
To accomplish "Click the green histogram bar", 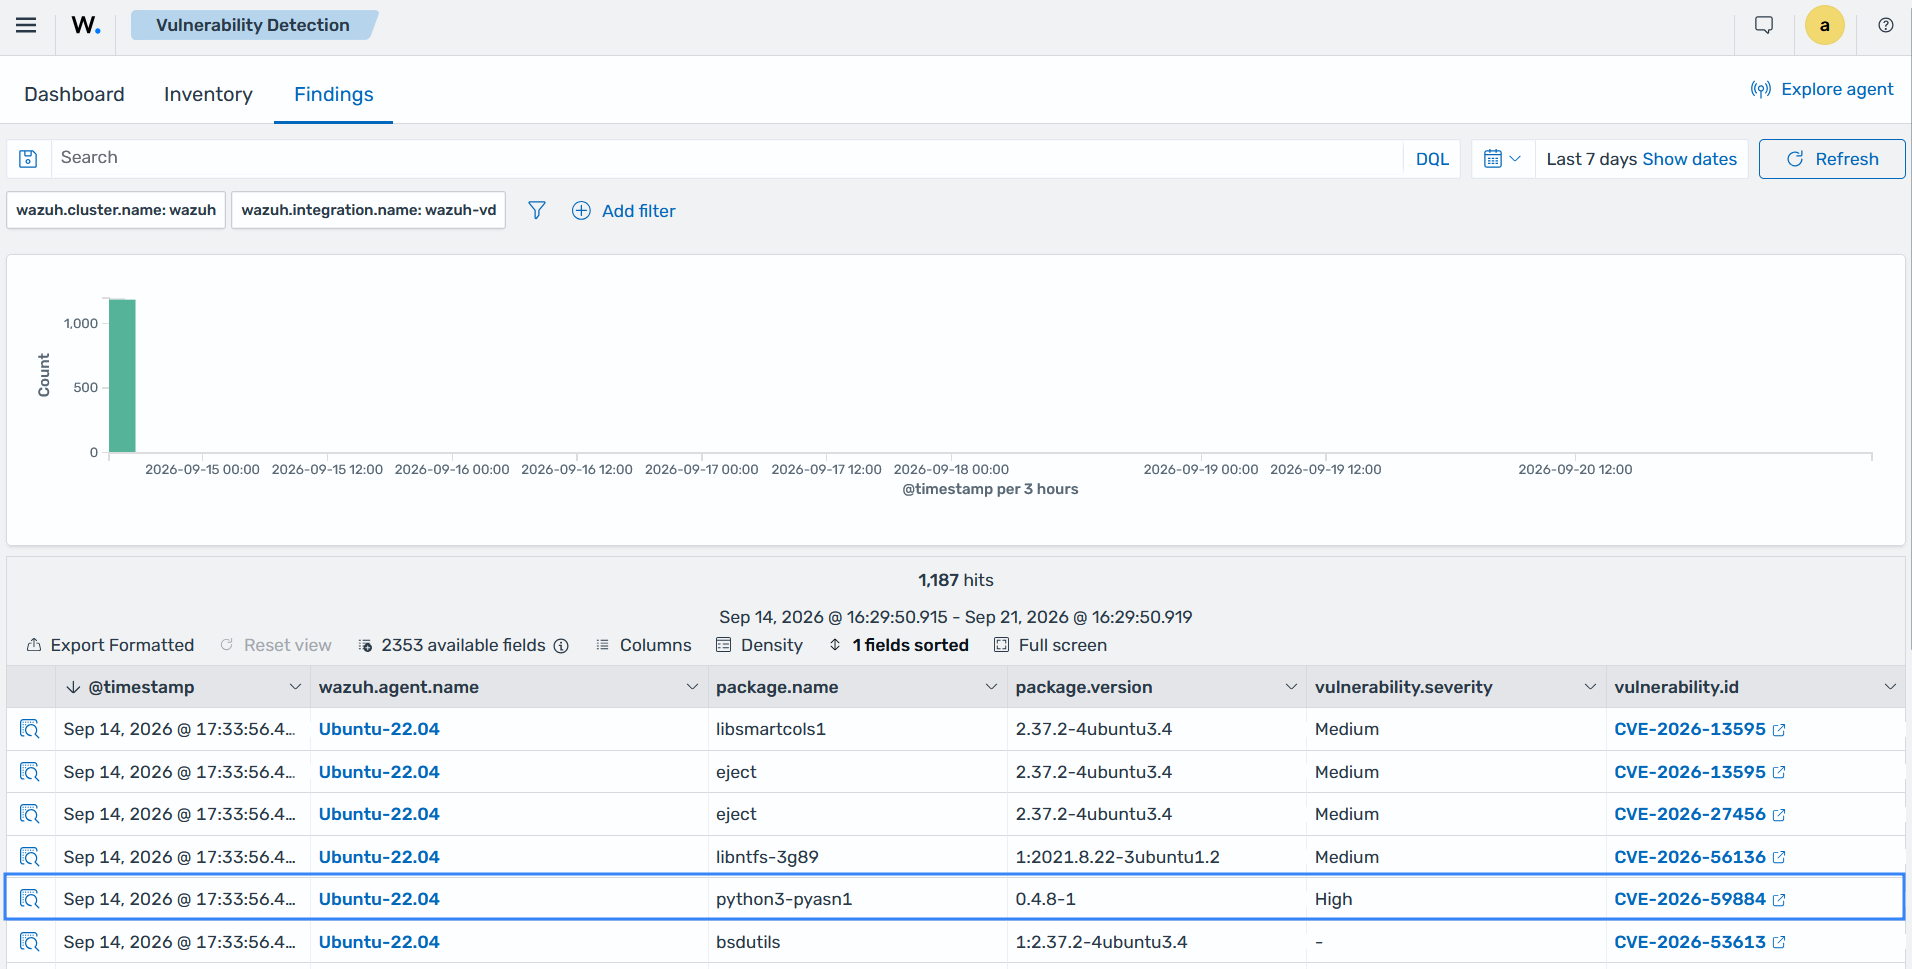I will (x=122, y=376).
